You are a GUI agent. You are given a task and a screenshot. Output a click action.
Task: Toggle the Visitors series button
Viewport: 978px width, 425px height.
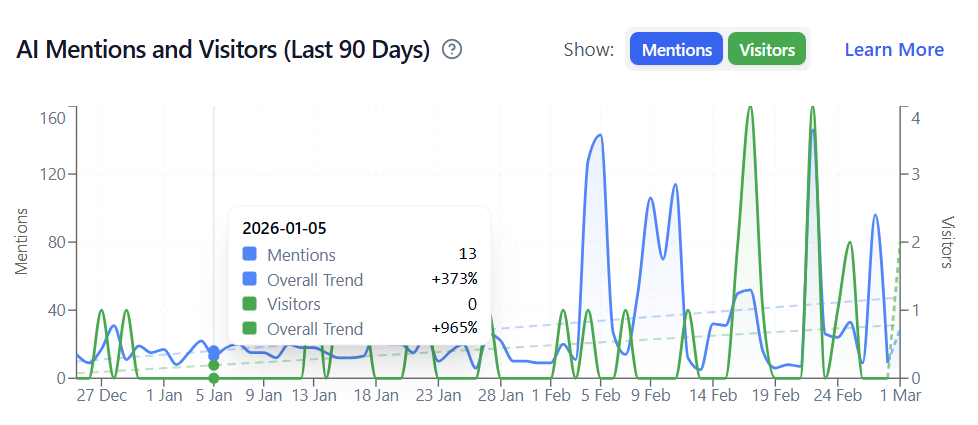point(767,49)
